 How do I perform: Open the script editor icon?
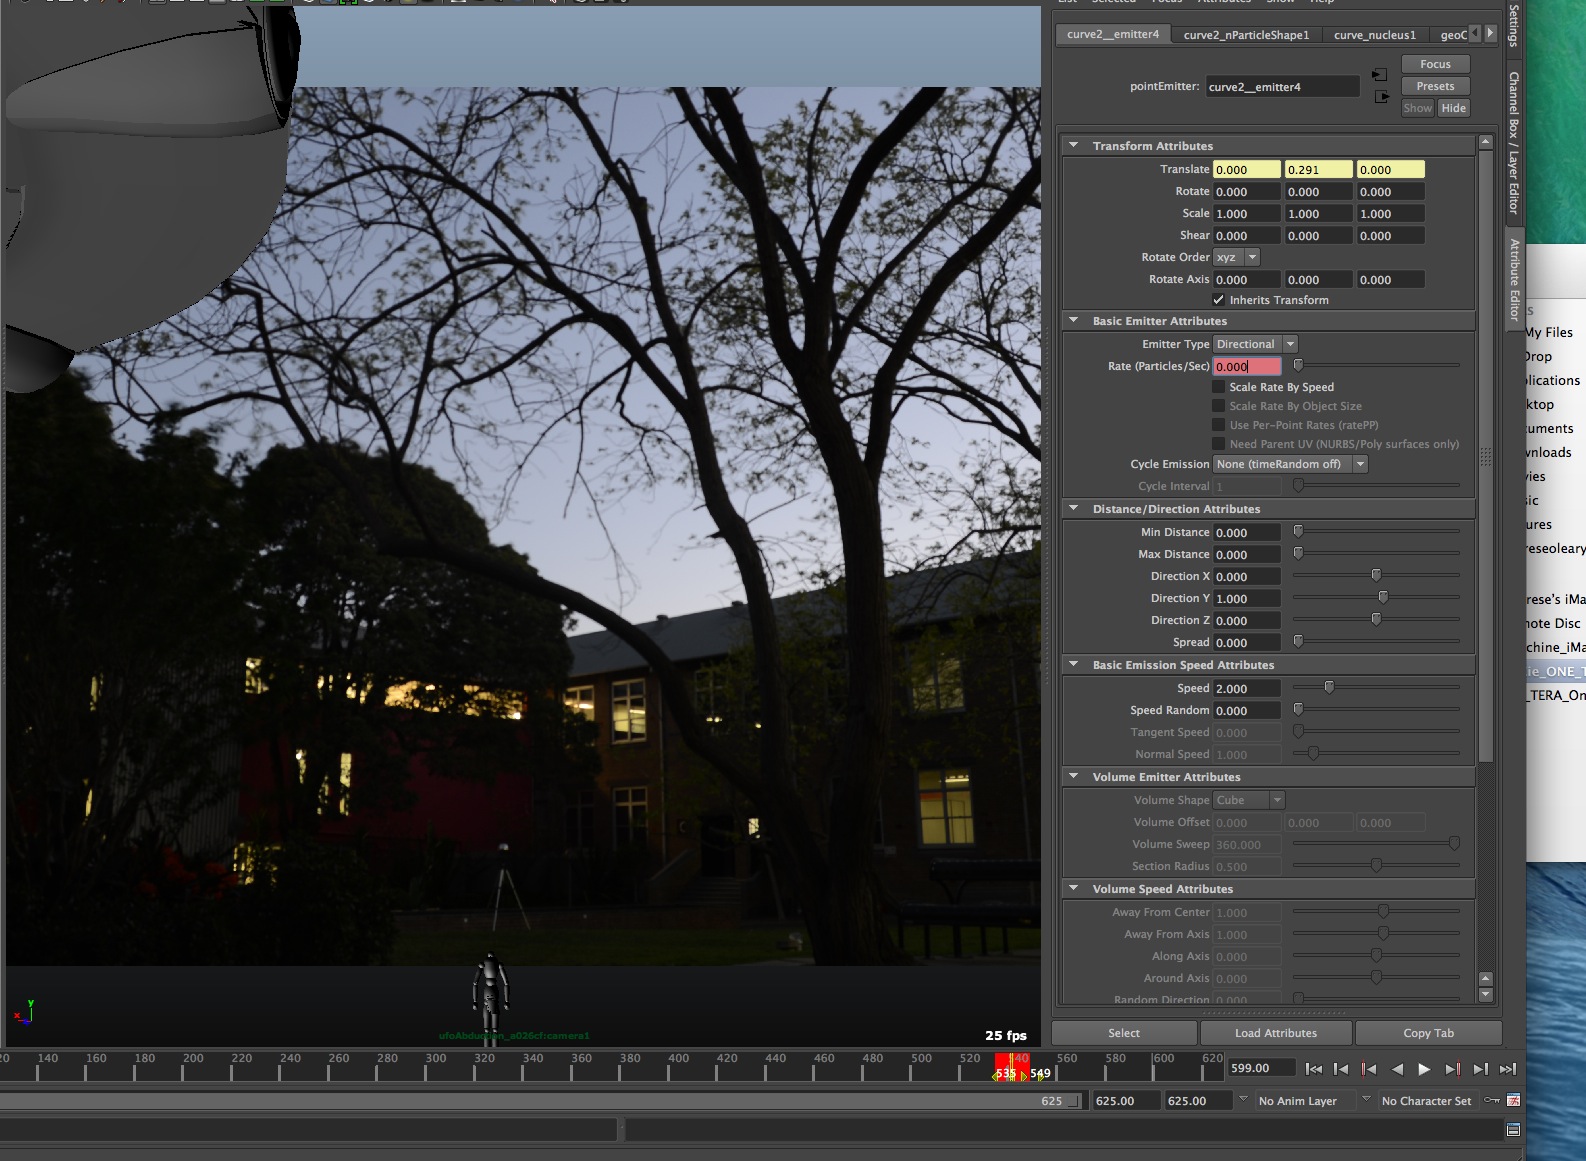pos(1513,1130)
